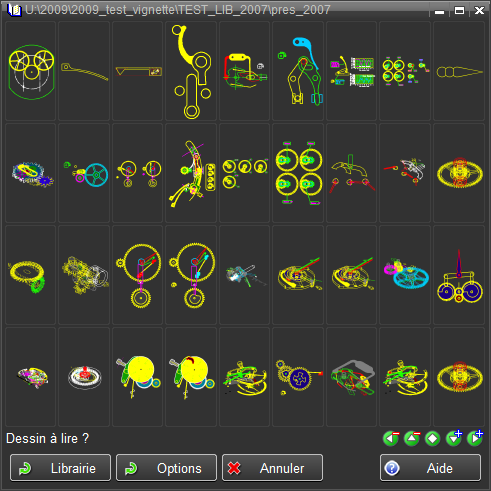491x491 pixels.
Task: Click the right arrow plus navigation icon
Action: (x=475, y=438)
